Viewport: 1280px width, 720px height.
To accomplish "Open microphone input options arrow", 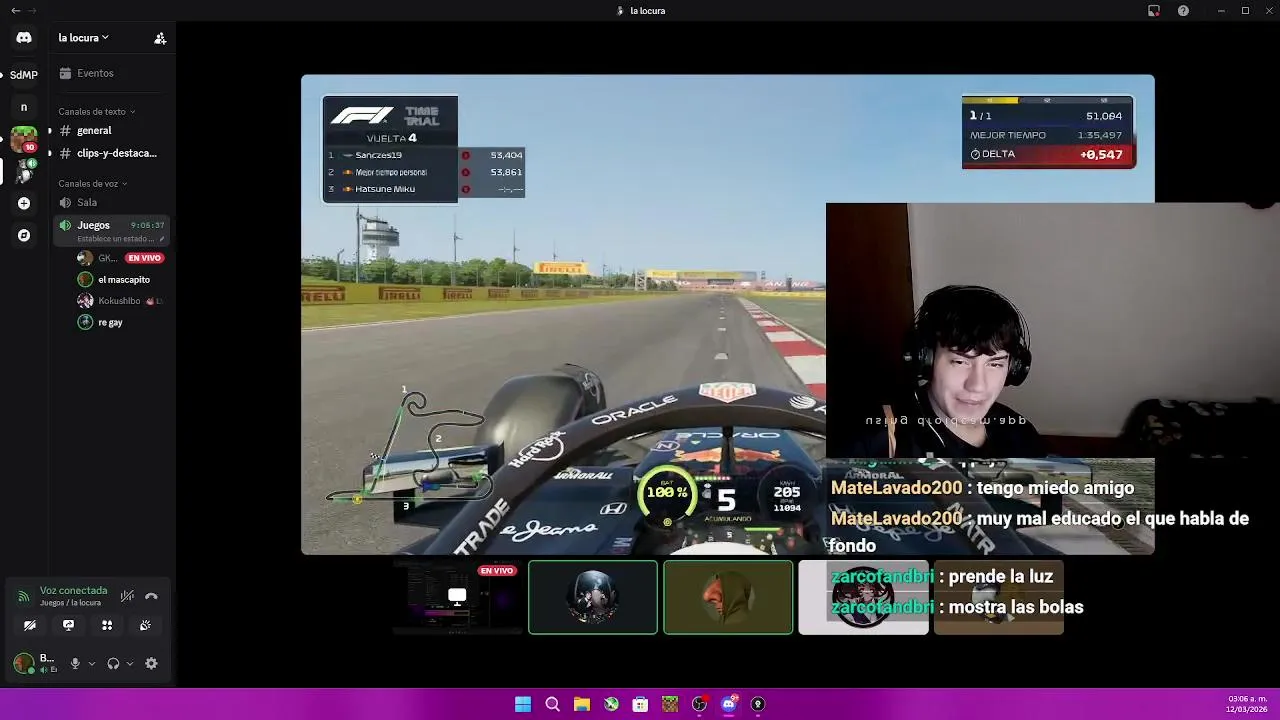I will pos(92,663).
